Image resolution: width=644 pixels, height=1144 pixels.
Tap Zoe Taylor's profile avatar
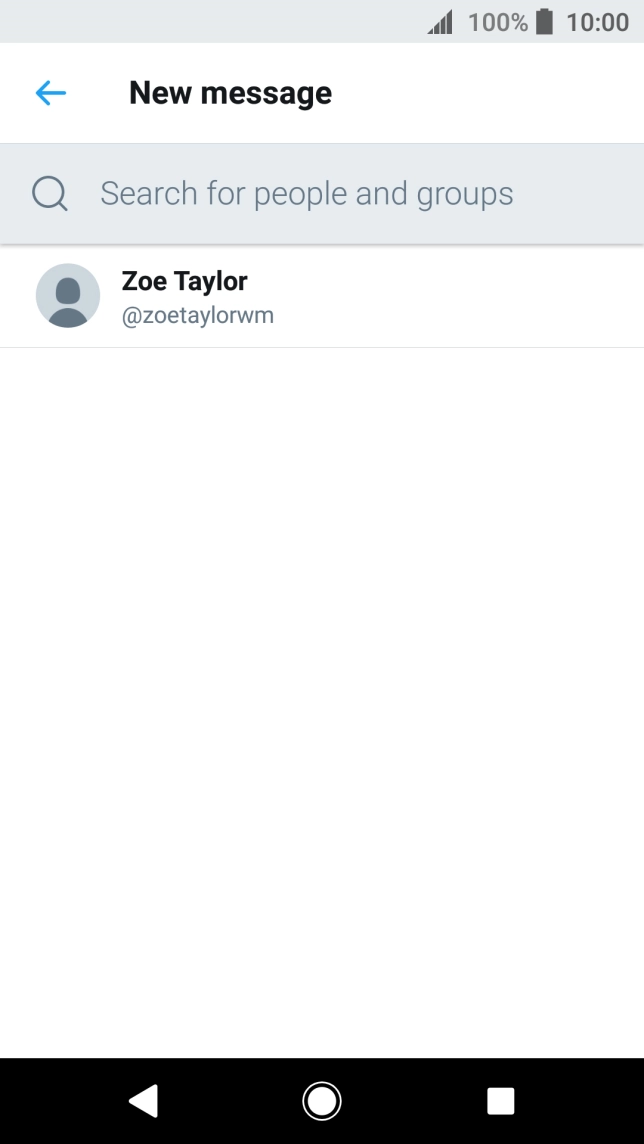click(x=68, y=296)
